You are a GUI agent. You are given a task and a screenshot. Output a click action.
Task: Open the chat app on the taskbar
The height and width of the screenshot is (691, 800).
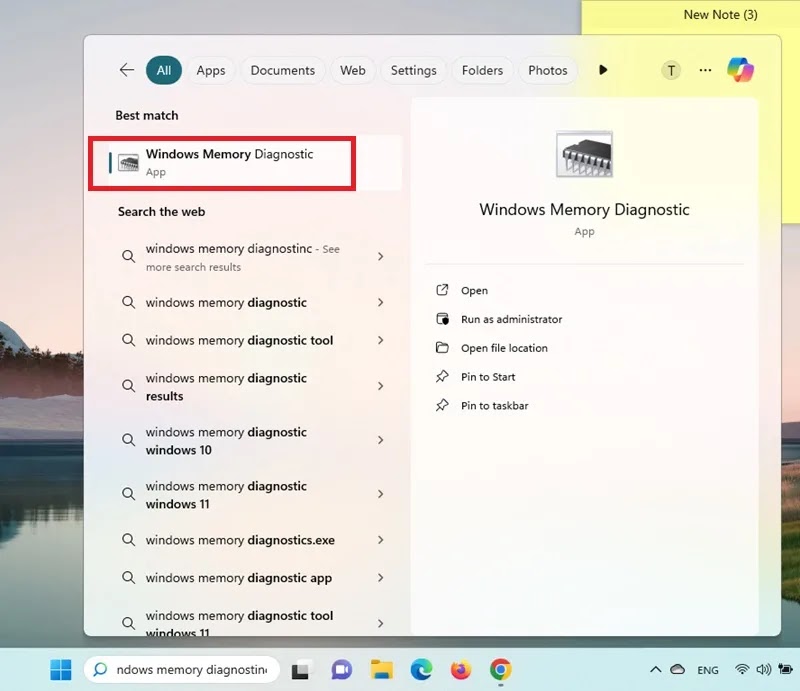(341, 670)
